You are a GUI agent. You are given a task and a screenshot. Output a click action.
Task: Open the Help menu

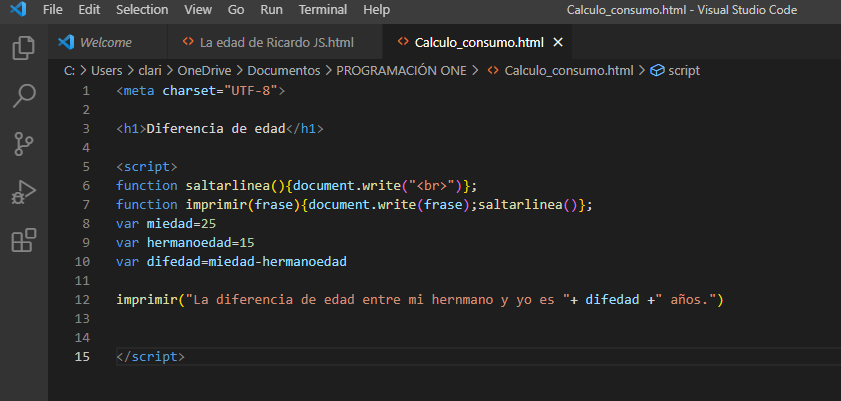[x=377, y=10]
